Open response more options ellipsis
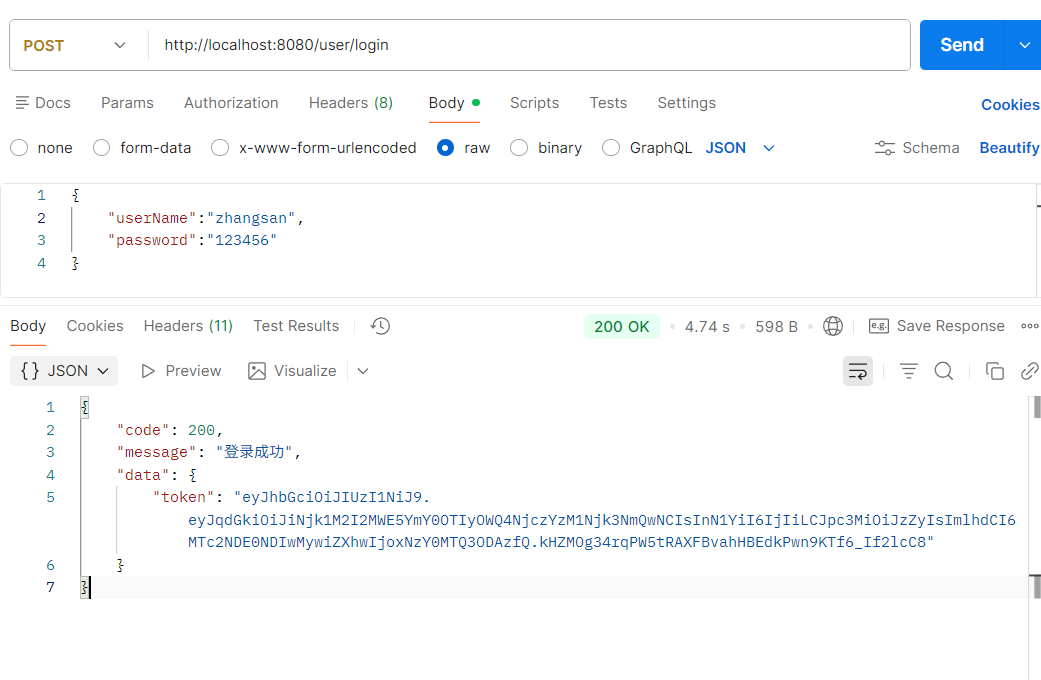 [x=1030, y=326]
